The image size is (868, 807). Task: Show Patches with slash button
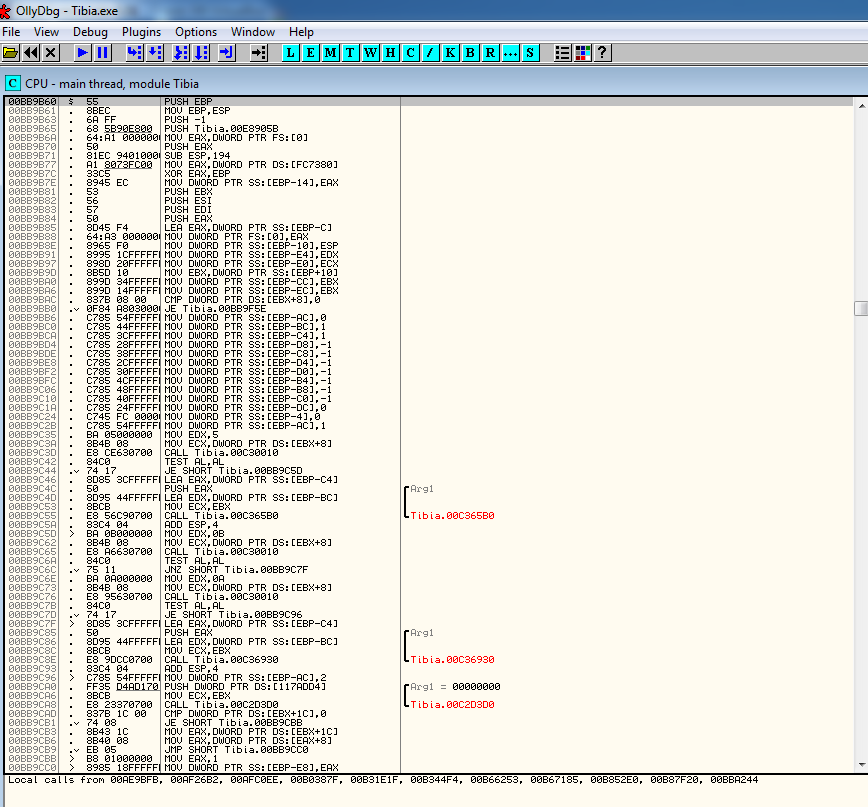click(430, 53)
